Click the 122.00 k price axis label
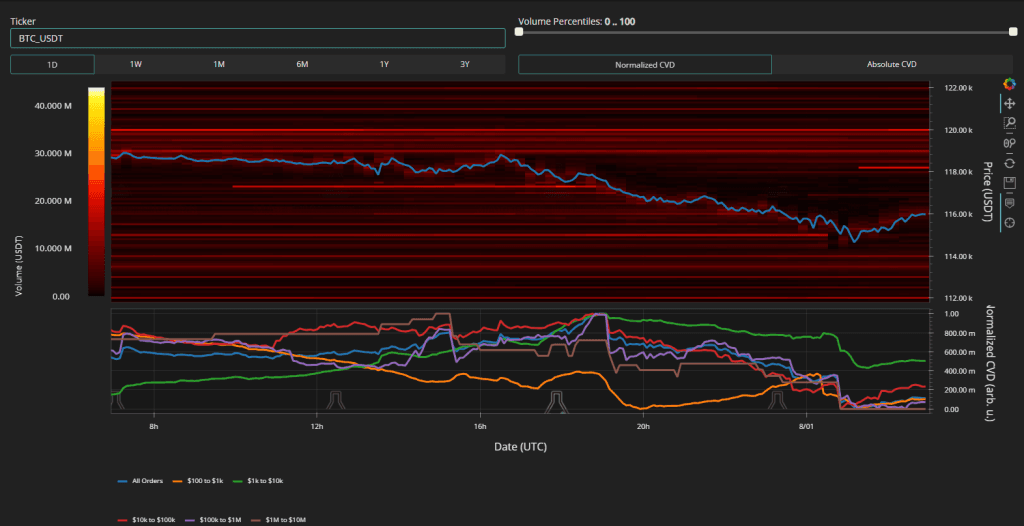The height and width of the screenshot is (526, 1024). [x=959, y=88]
